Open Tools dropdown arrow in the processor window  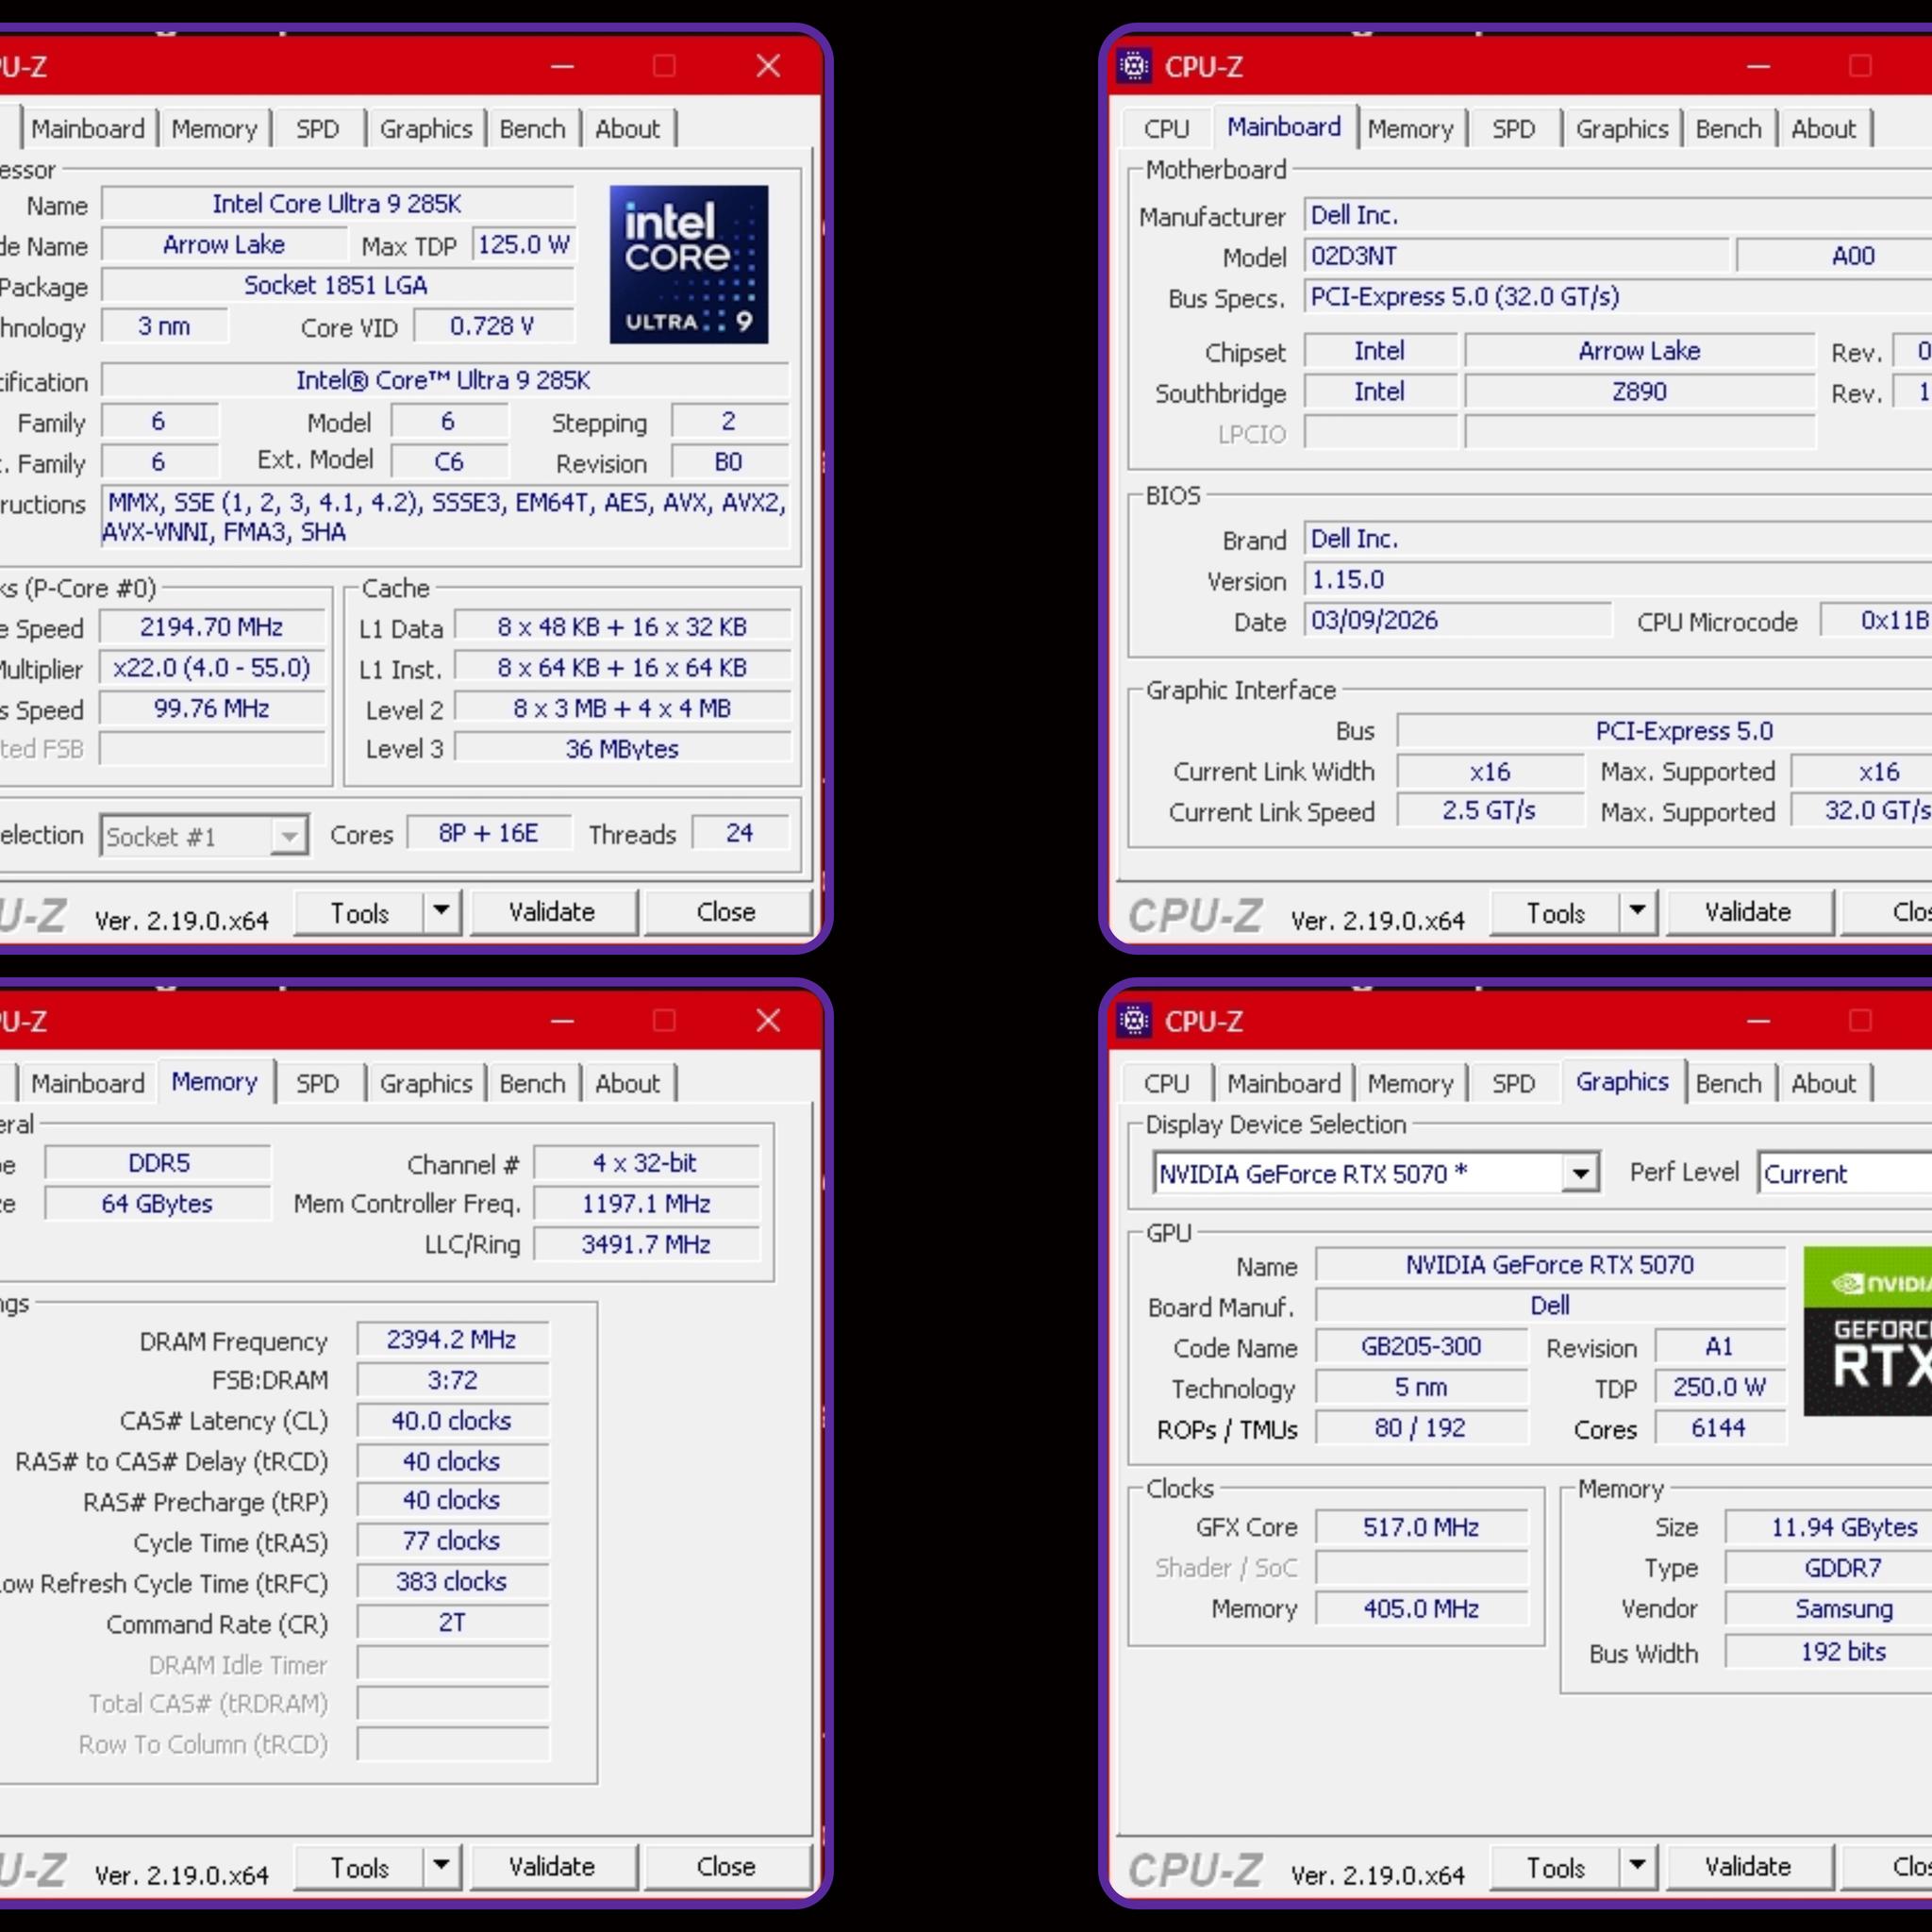pyautogui.click(x=441, y=912)
